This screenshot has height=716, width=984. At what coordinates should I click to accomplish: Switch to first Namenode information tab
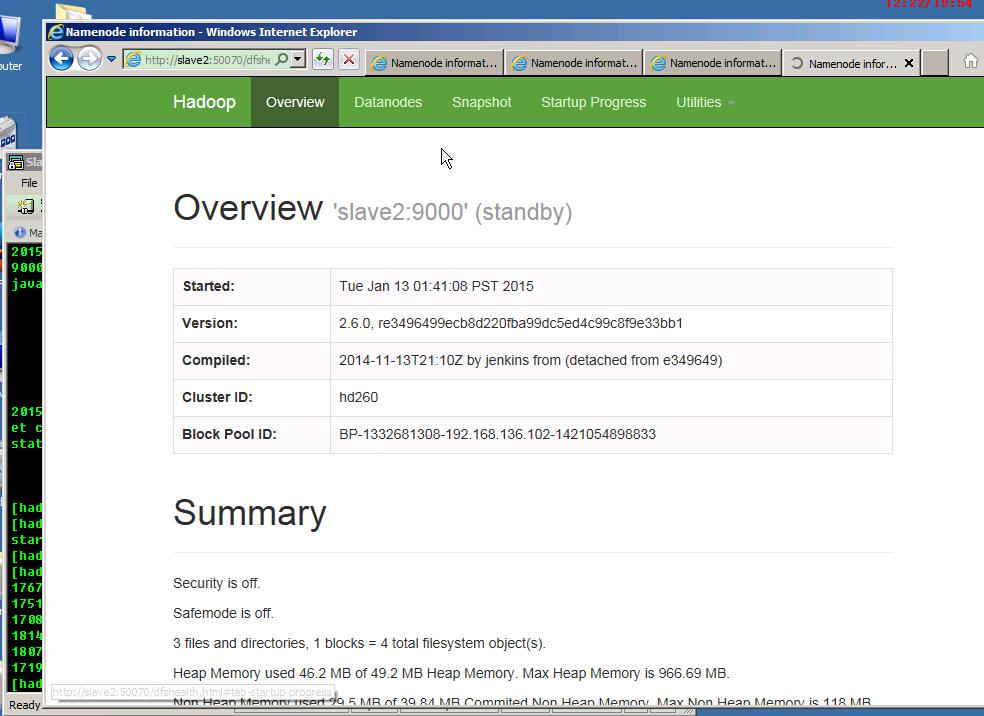(434, 63)
